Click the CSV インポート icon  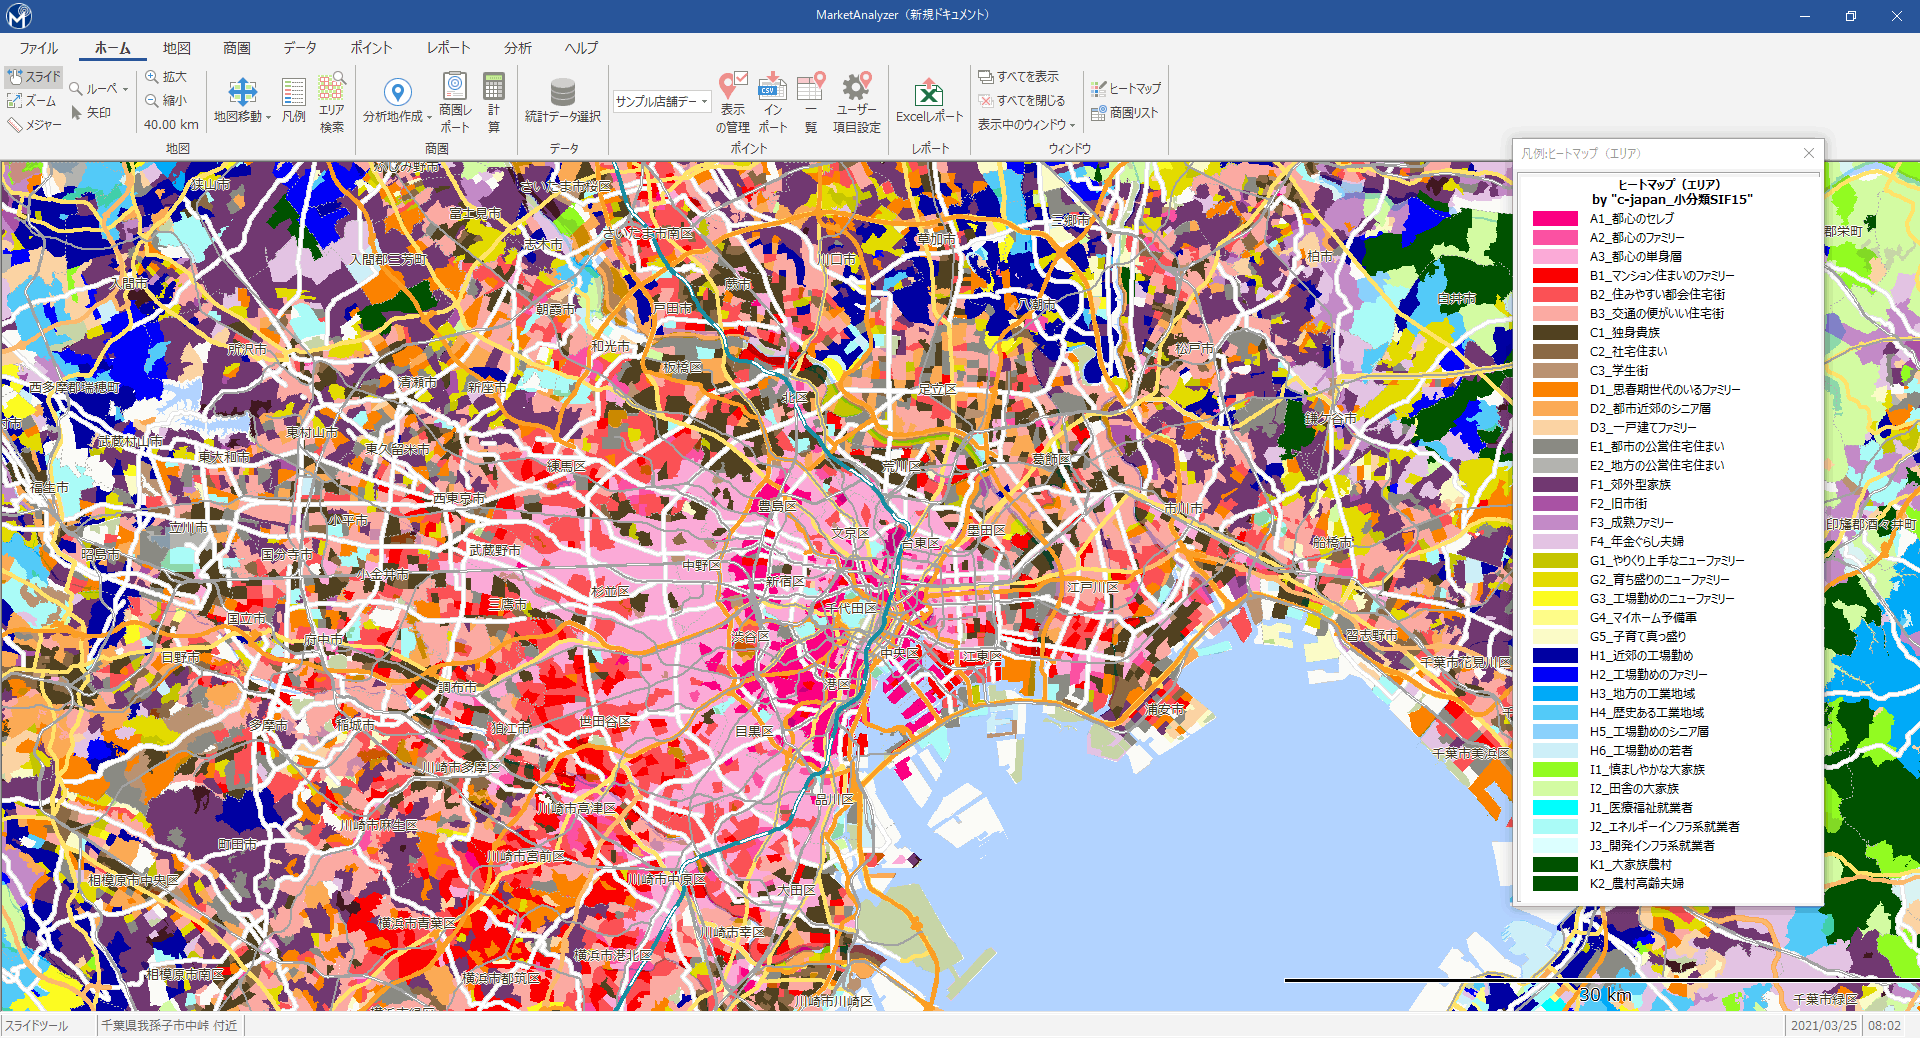pyautogui.click(x=772, y=85)
